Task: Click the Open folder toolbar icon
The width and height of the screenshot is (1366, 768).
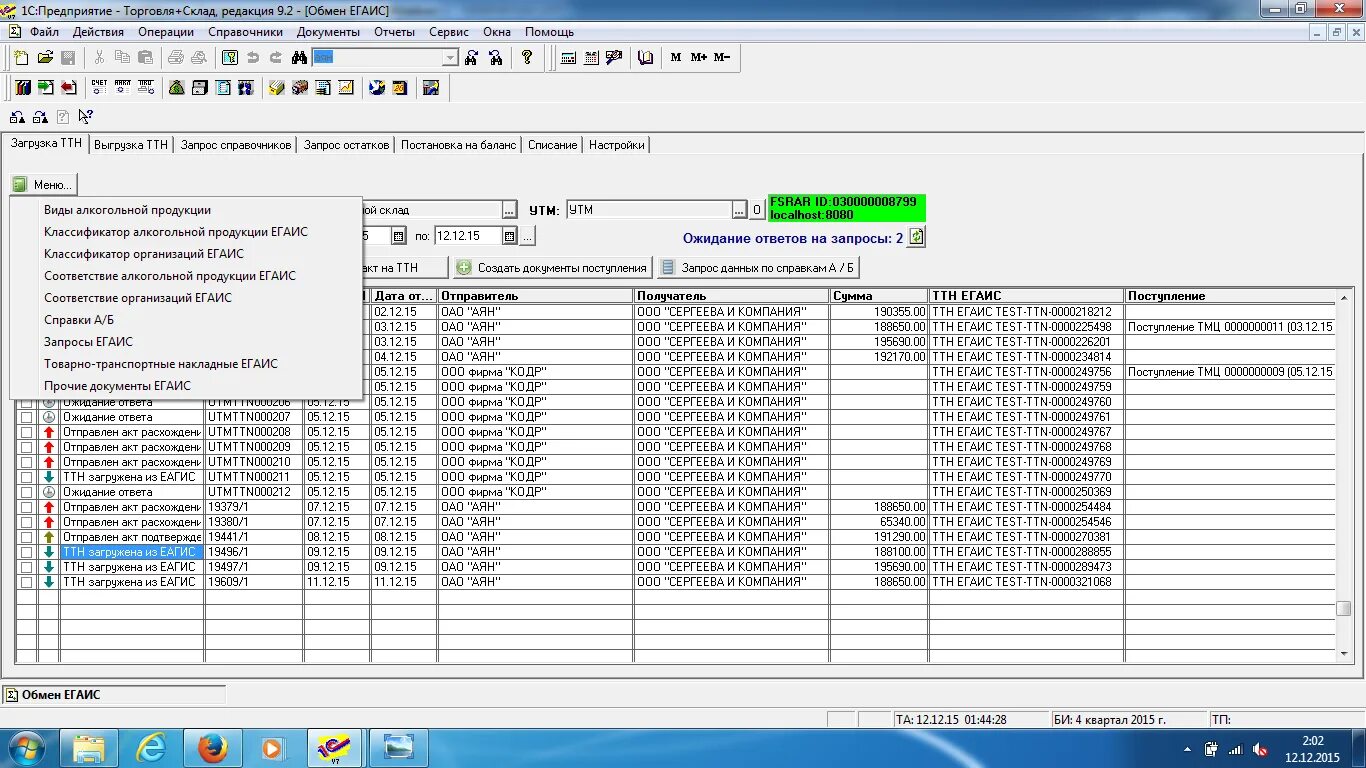Action: pyautogui.click(x=45, y=58)
